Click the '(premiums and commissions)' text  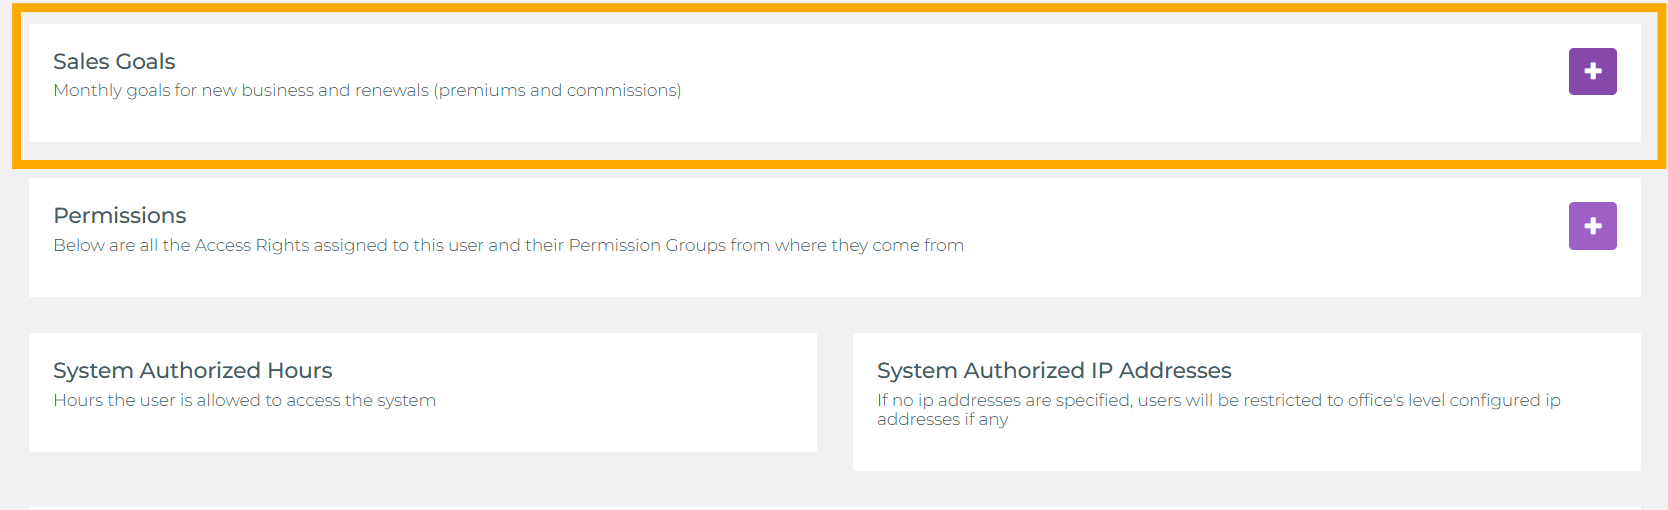coord(558,91)
